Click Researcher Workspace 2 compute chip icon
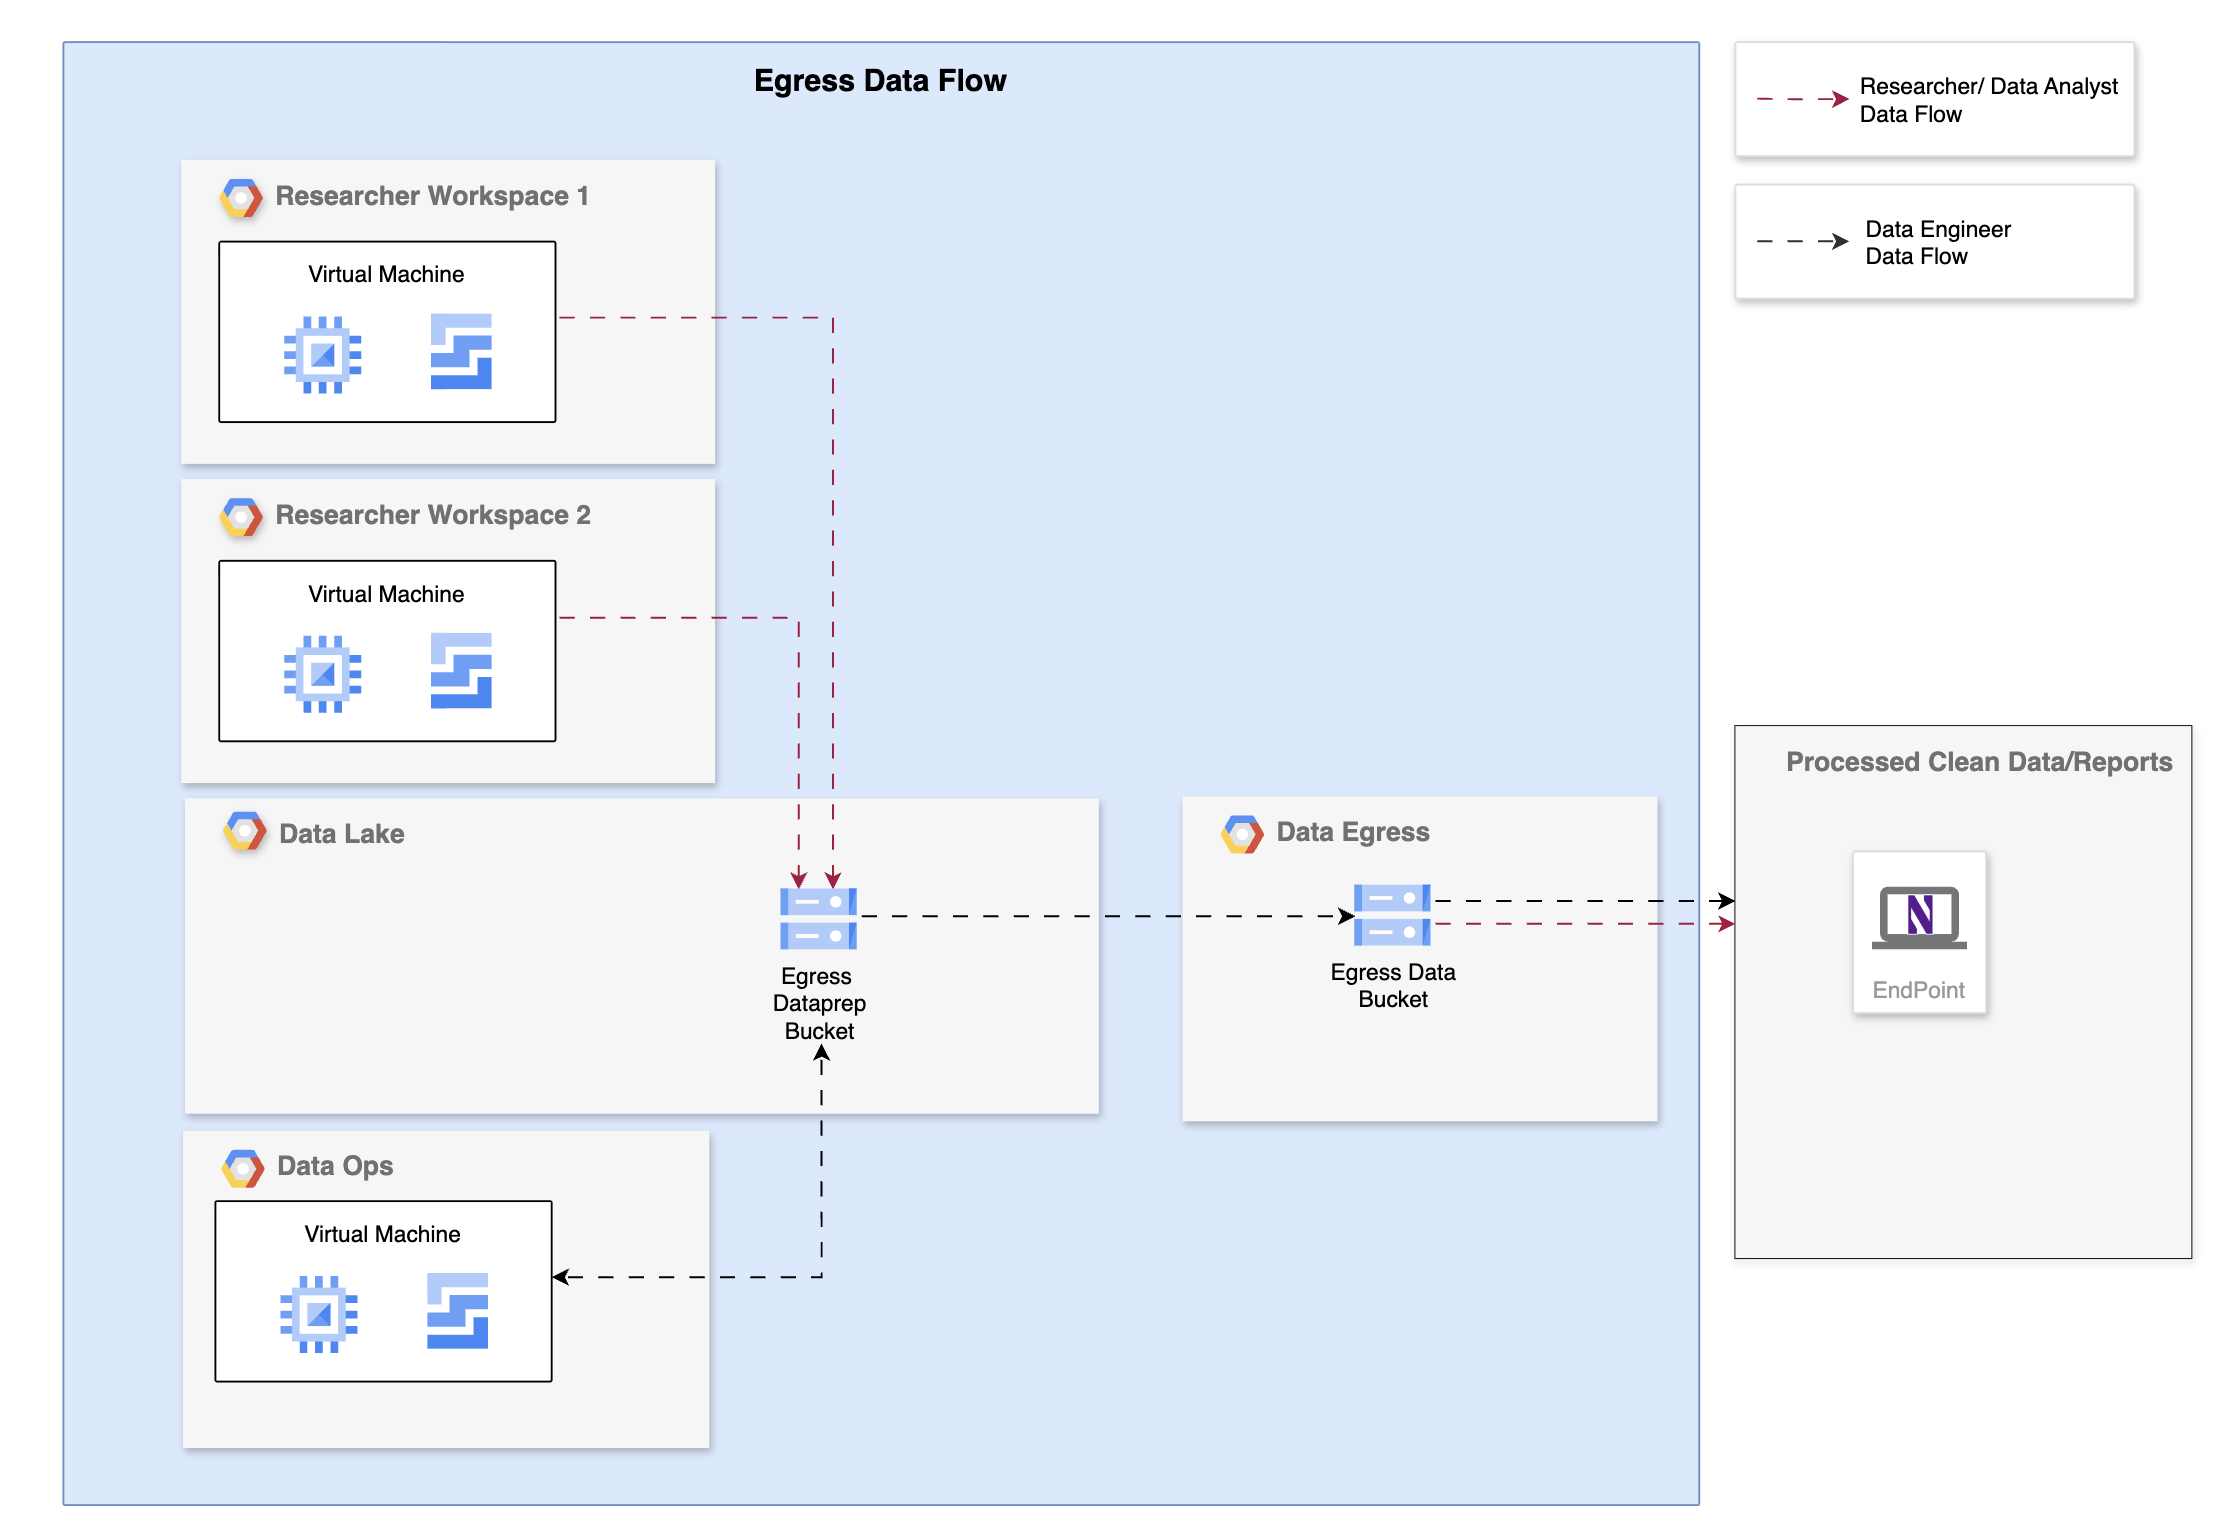 [x=322, y=673]
